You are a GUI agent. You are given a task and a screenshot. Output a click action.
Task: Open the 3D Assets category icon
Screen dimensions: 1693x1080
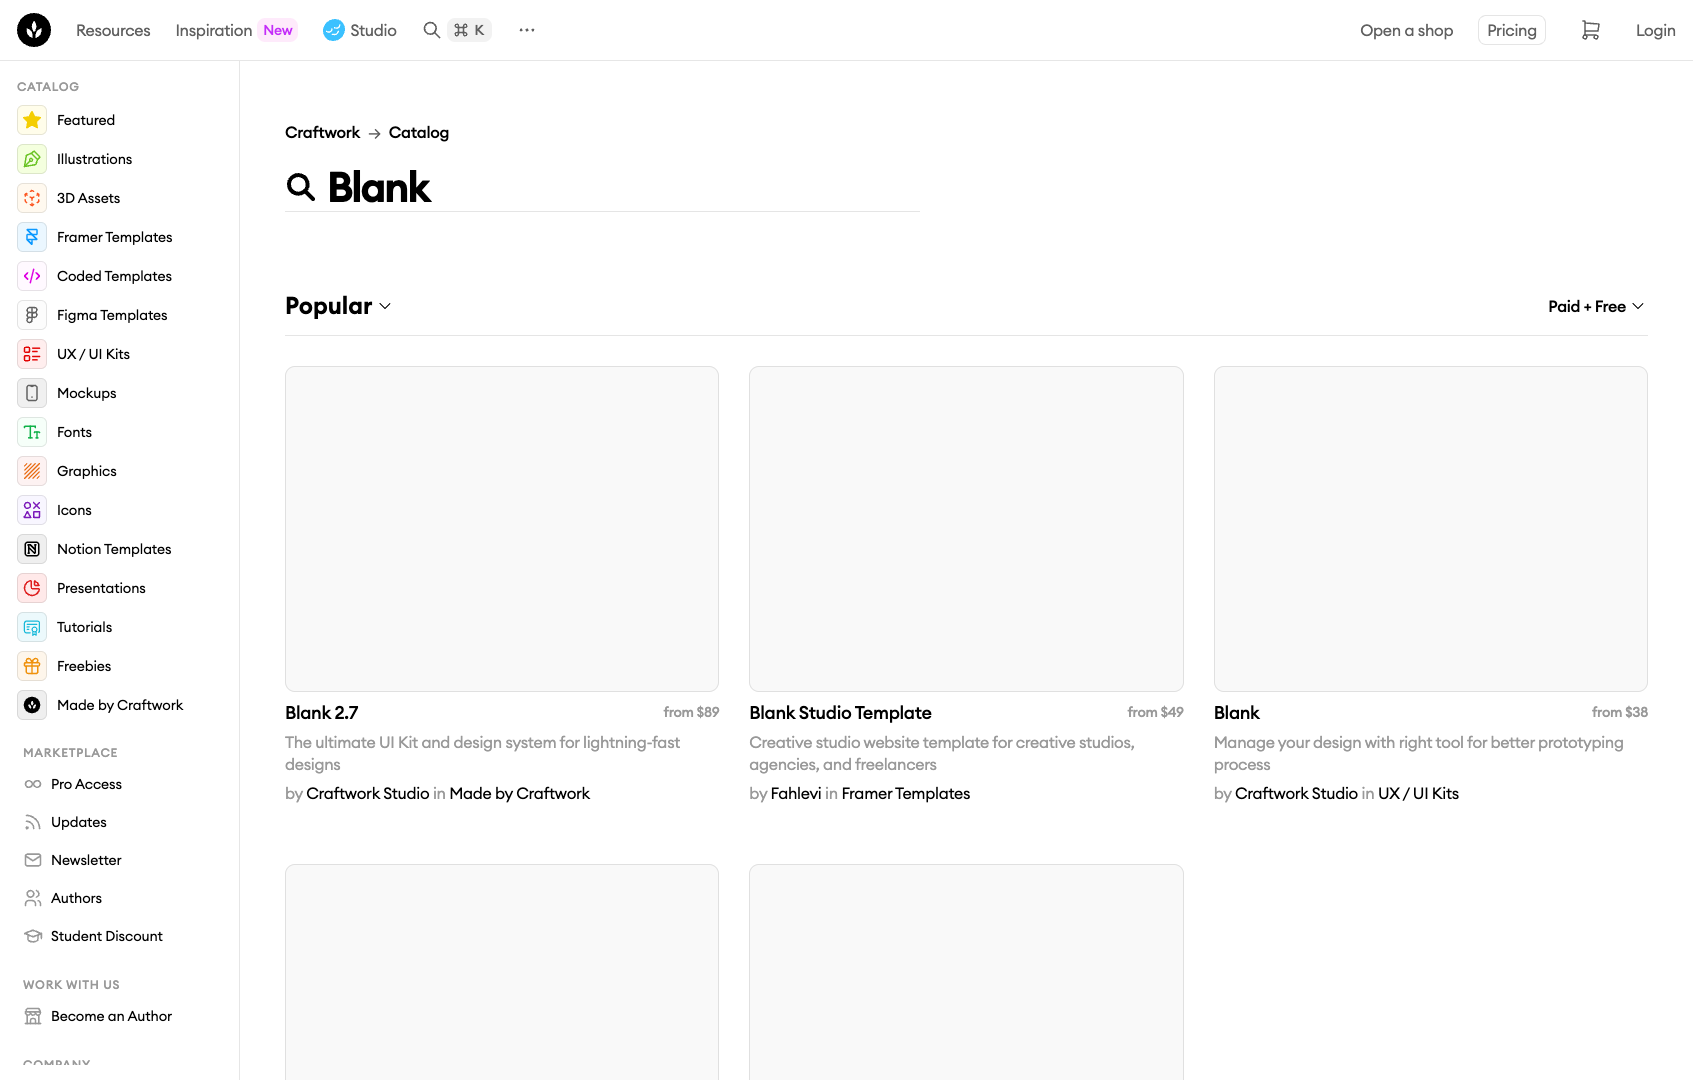click(x=32, y=198)
